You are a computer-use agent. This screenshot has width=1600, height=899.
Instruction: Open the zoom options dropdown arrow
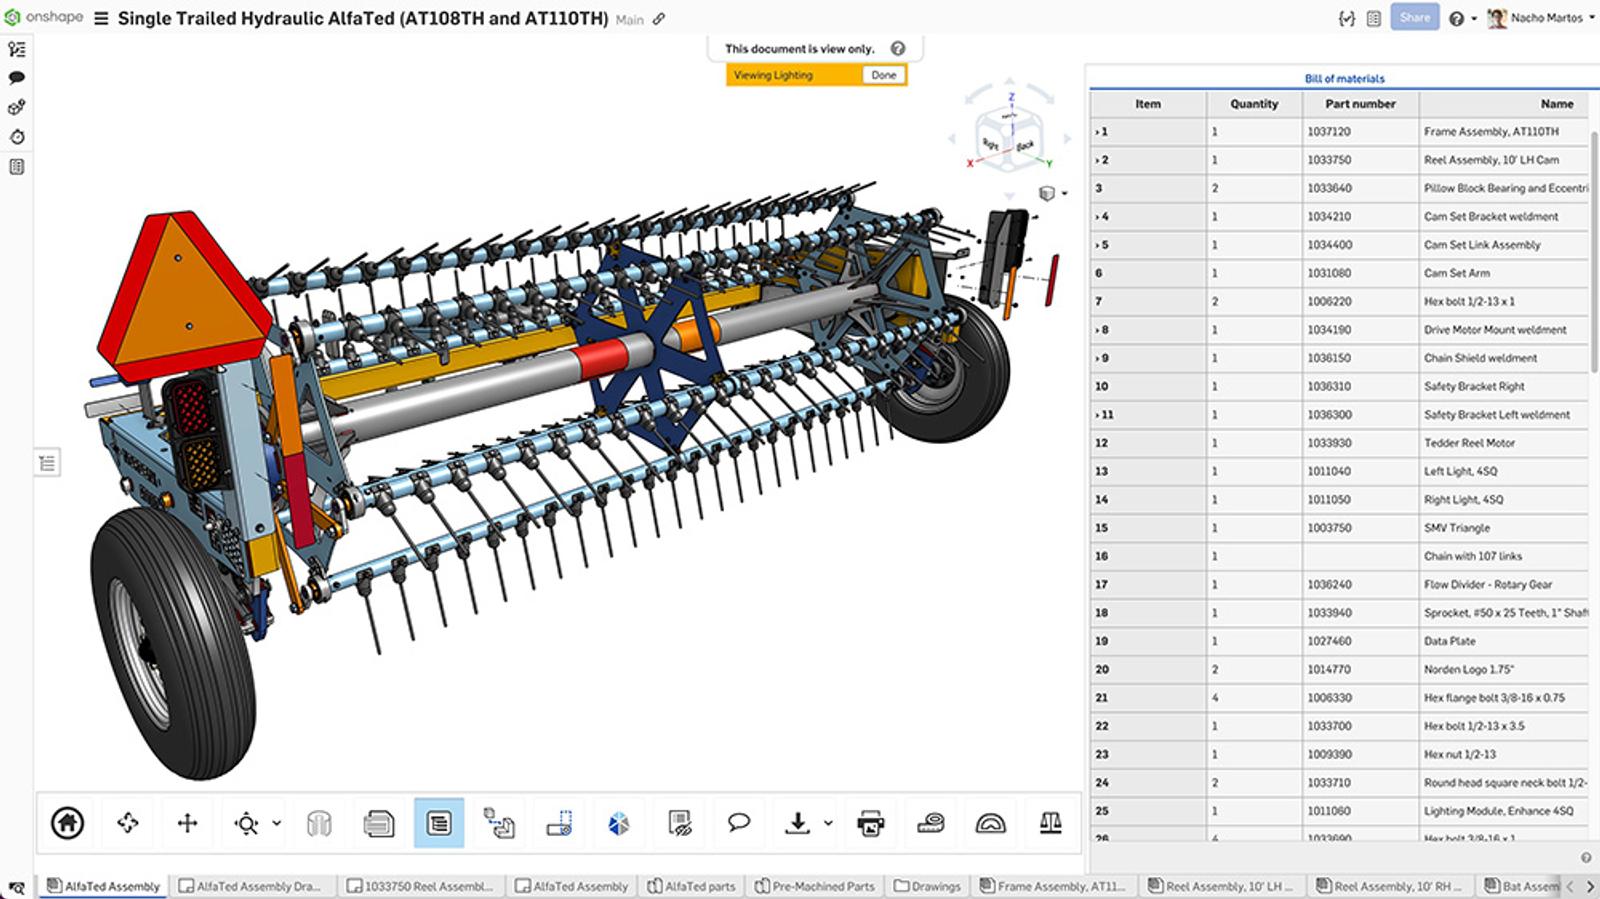tap(277, 823)
